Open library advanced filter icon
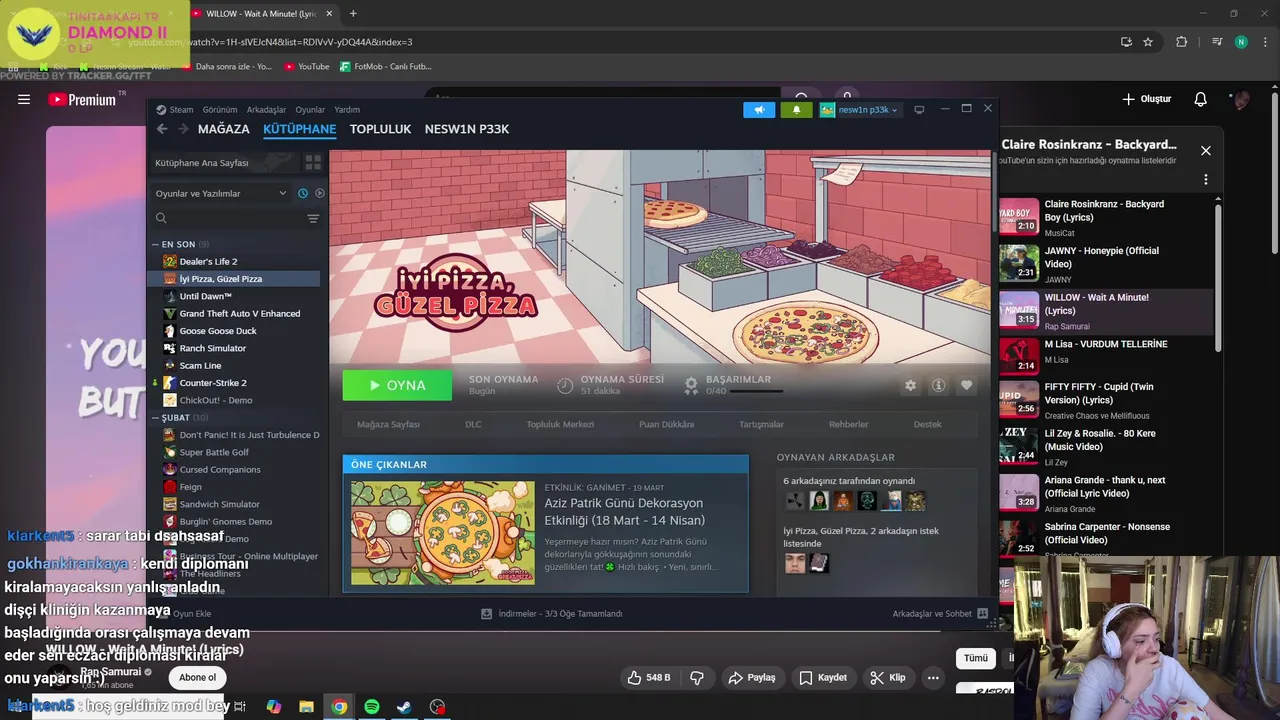Screen dimensions: 1280x720 coord(313,218)
